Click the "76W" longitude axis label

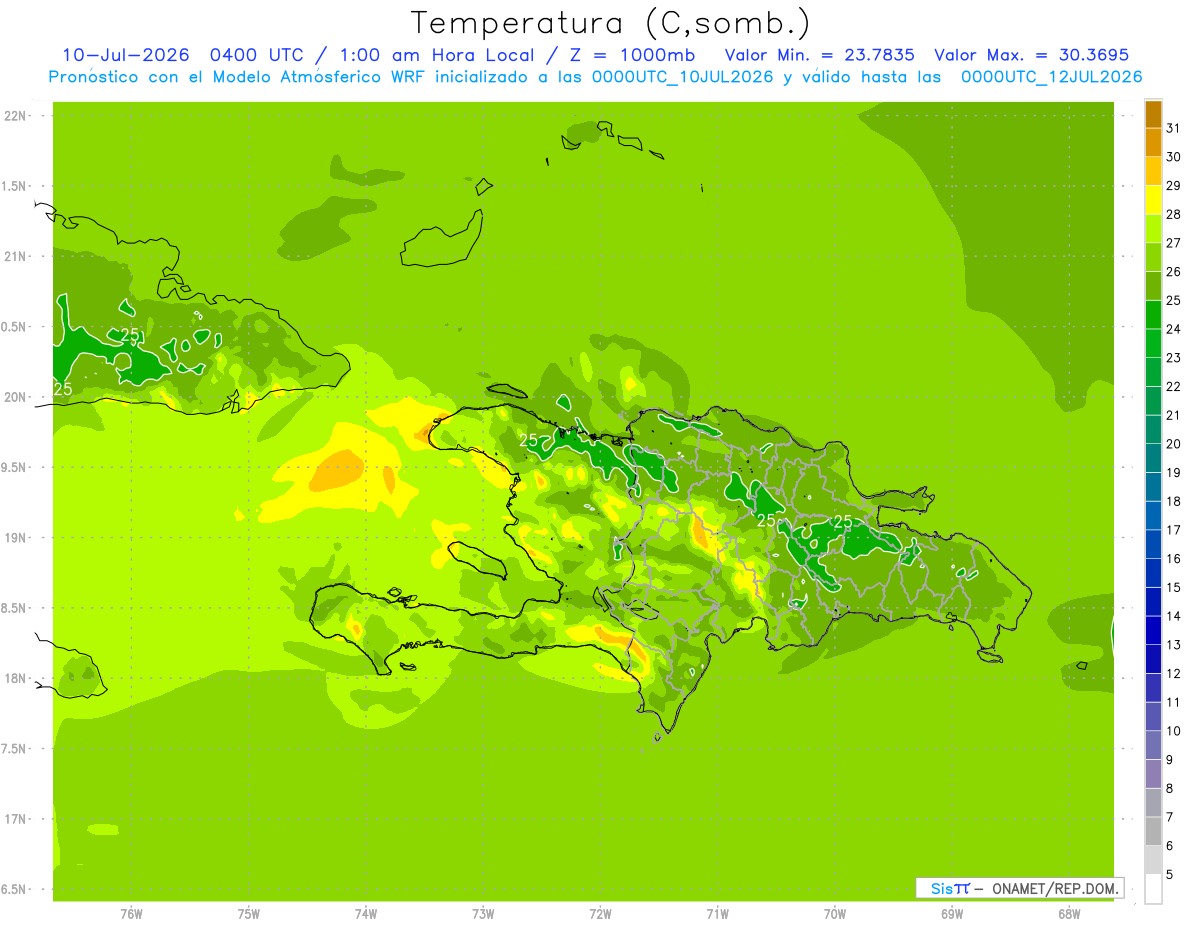point(131,914)
